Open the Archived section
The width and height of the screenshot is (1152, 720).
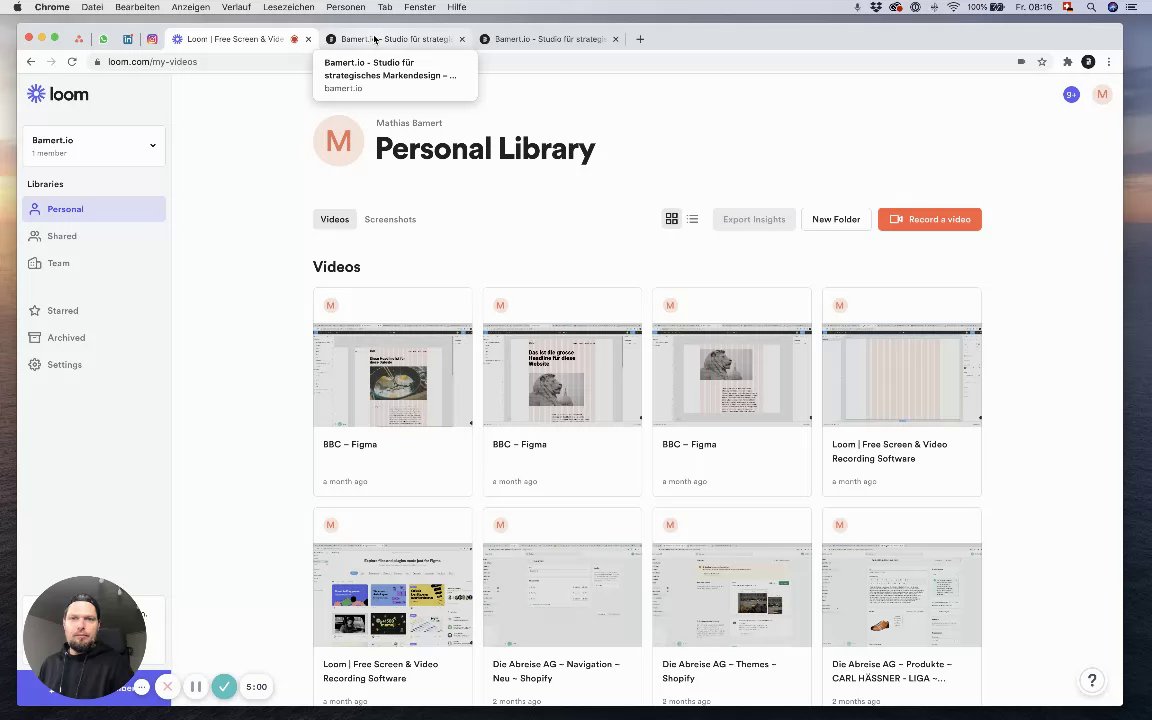pyautogui.click(x=94, y=338)
